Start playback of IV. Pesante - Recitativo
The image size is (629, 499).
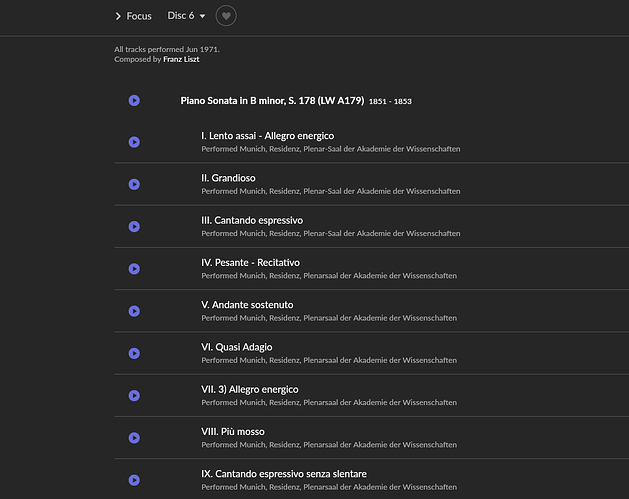(x=134, y=269)
